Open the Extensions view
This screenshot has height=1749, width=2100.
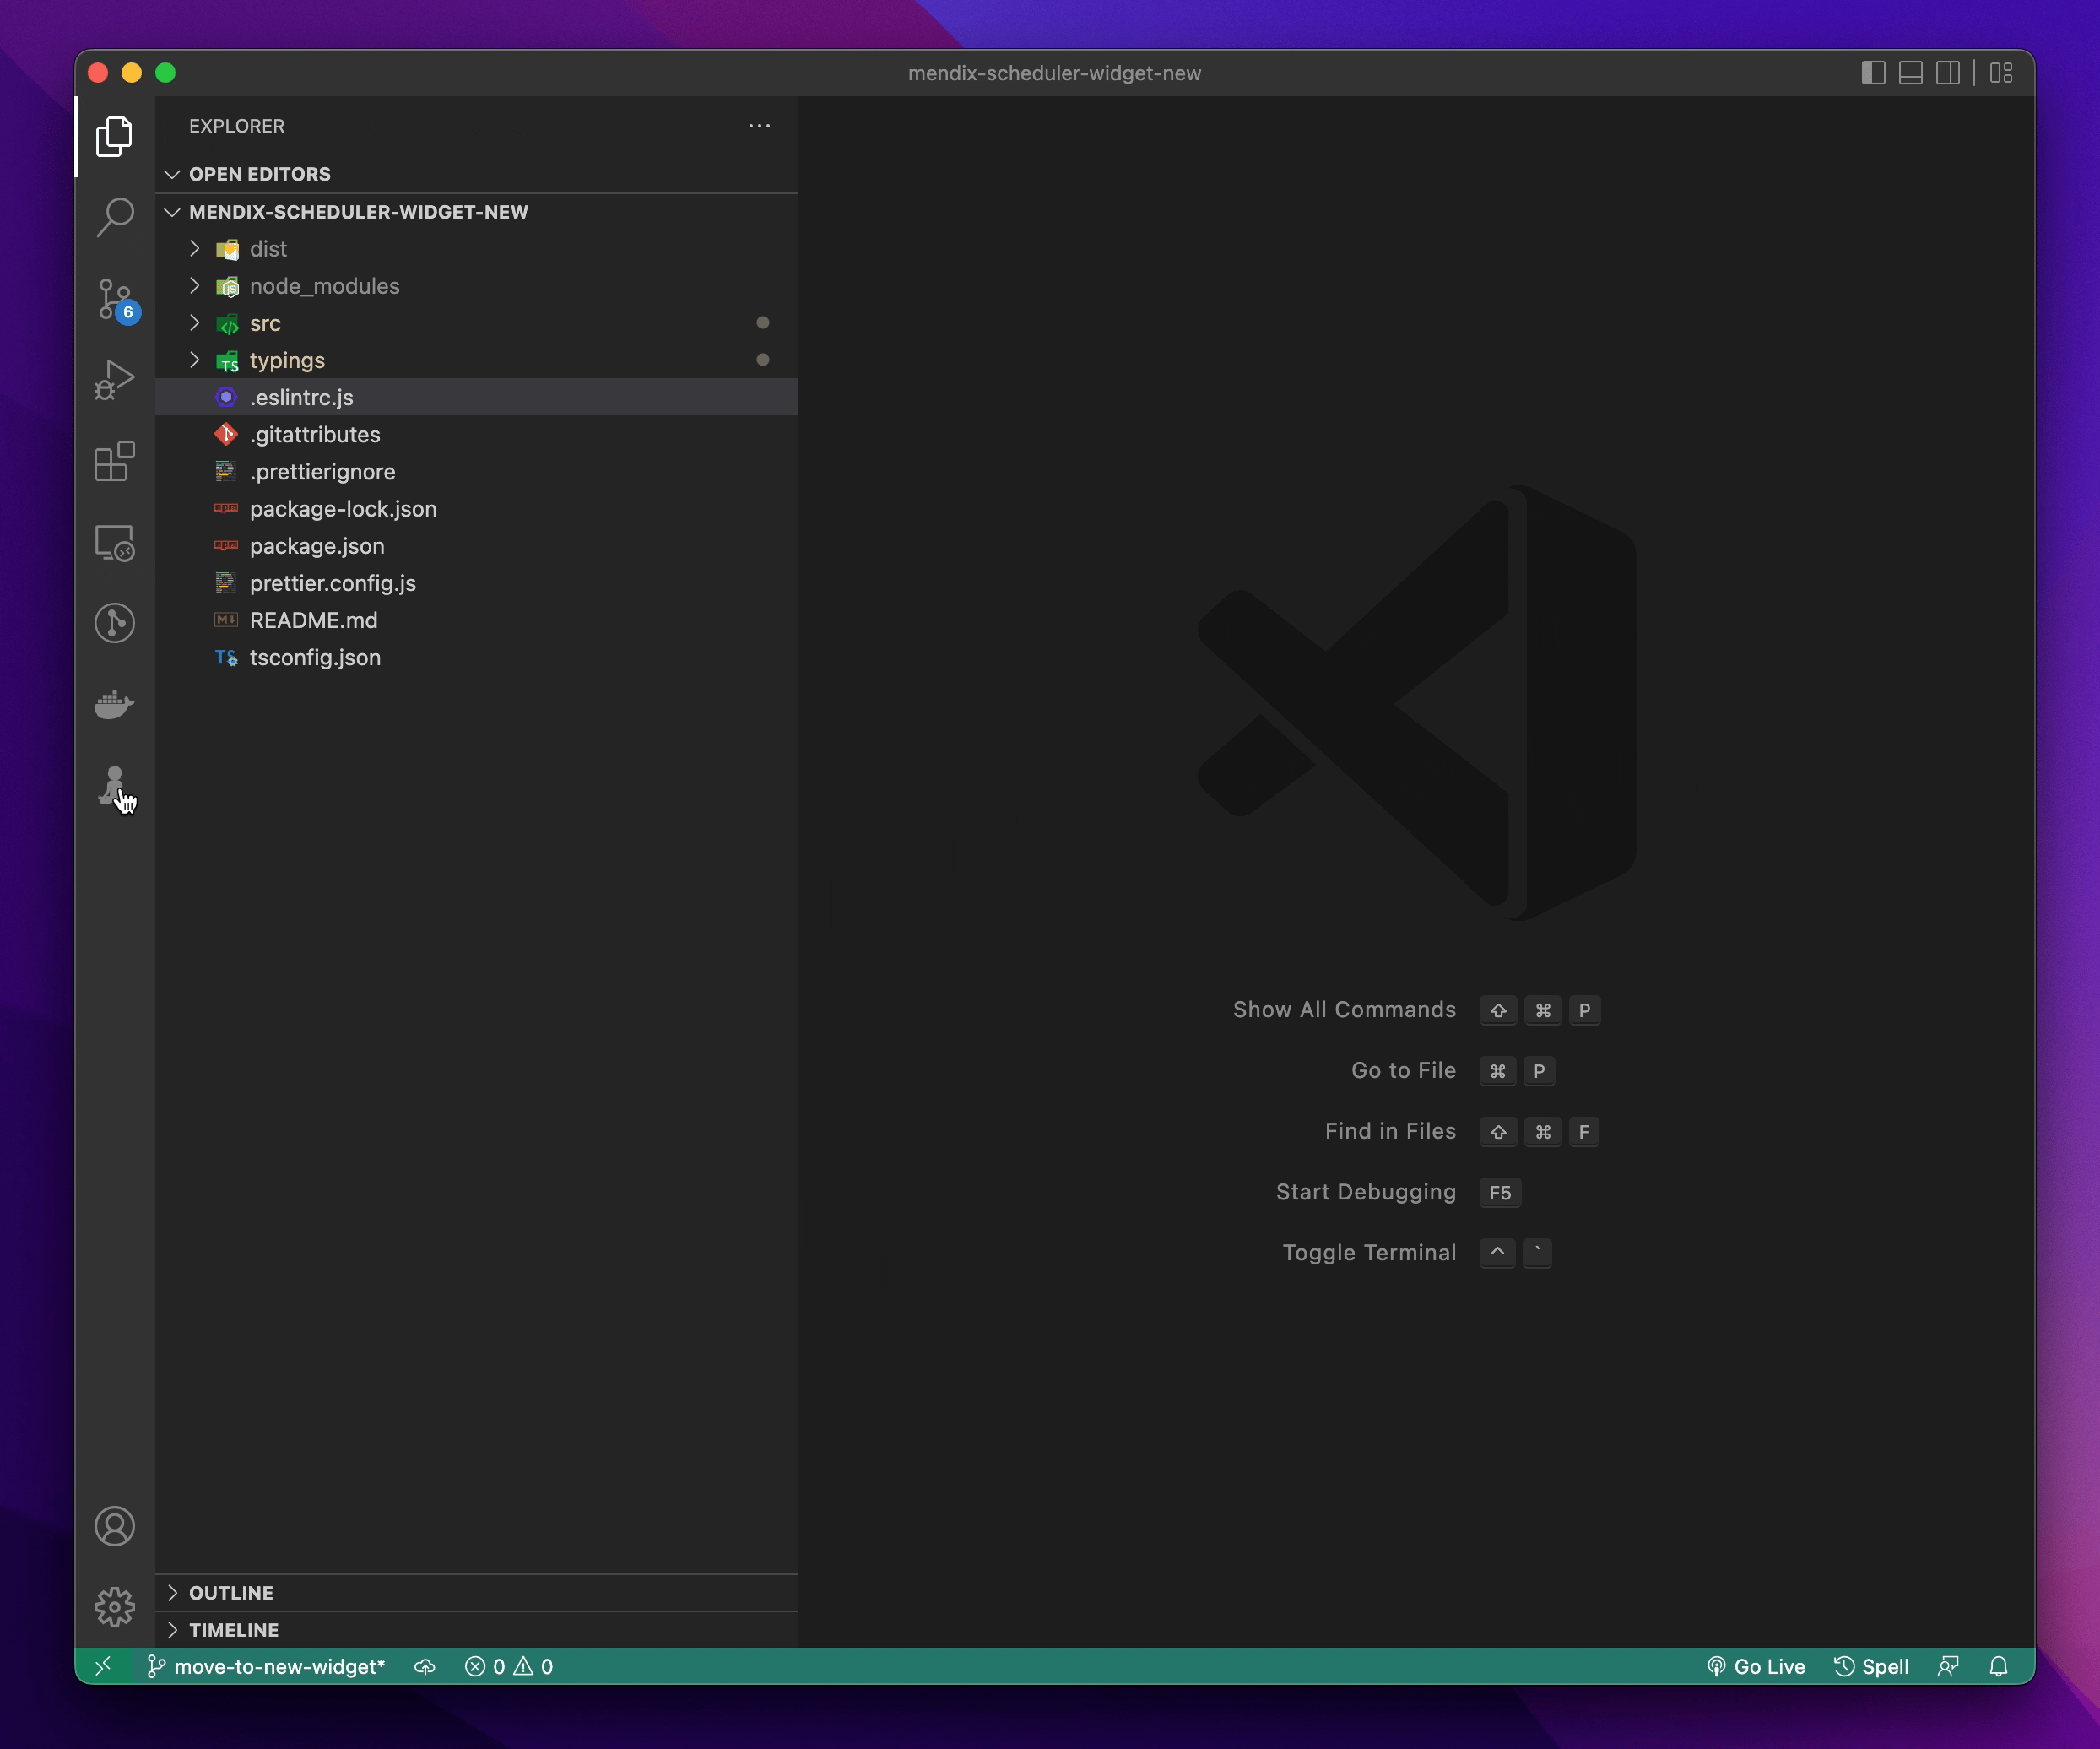tap(114, 461)
